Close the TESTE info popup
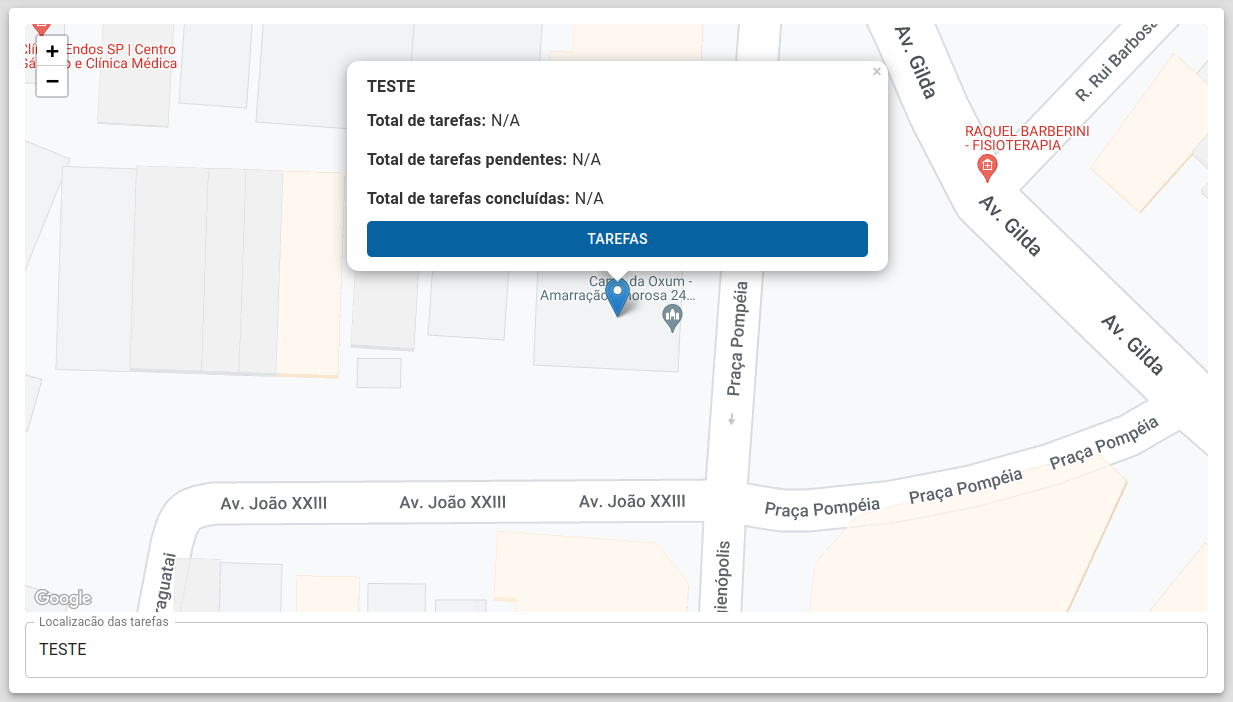Screen dimensions: 1233x702 click(x=876, y=72)
